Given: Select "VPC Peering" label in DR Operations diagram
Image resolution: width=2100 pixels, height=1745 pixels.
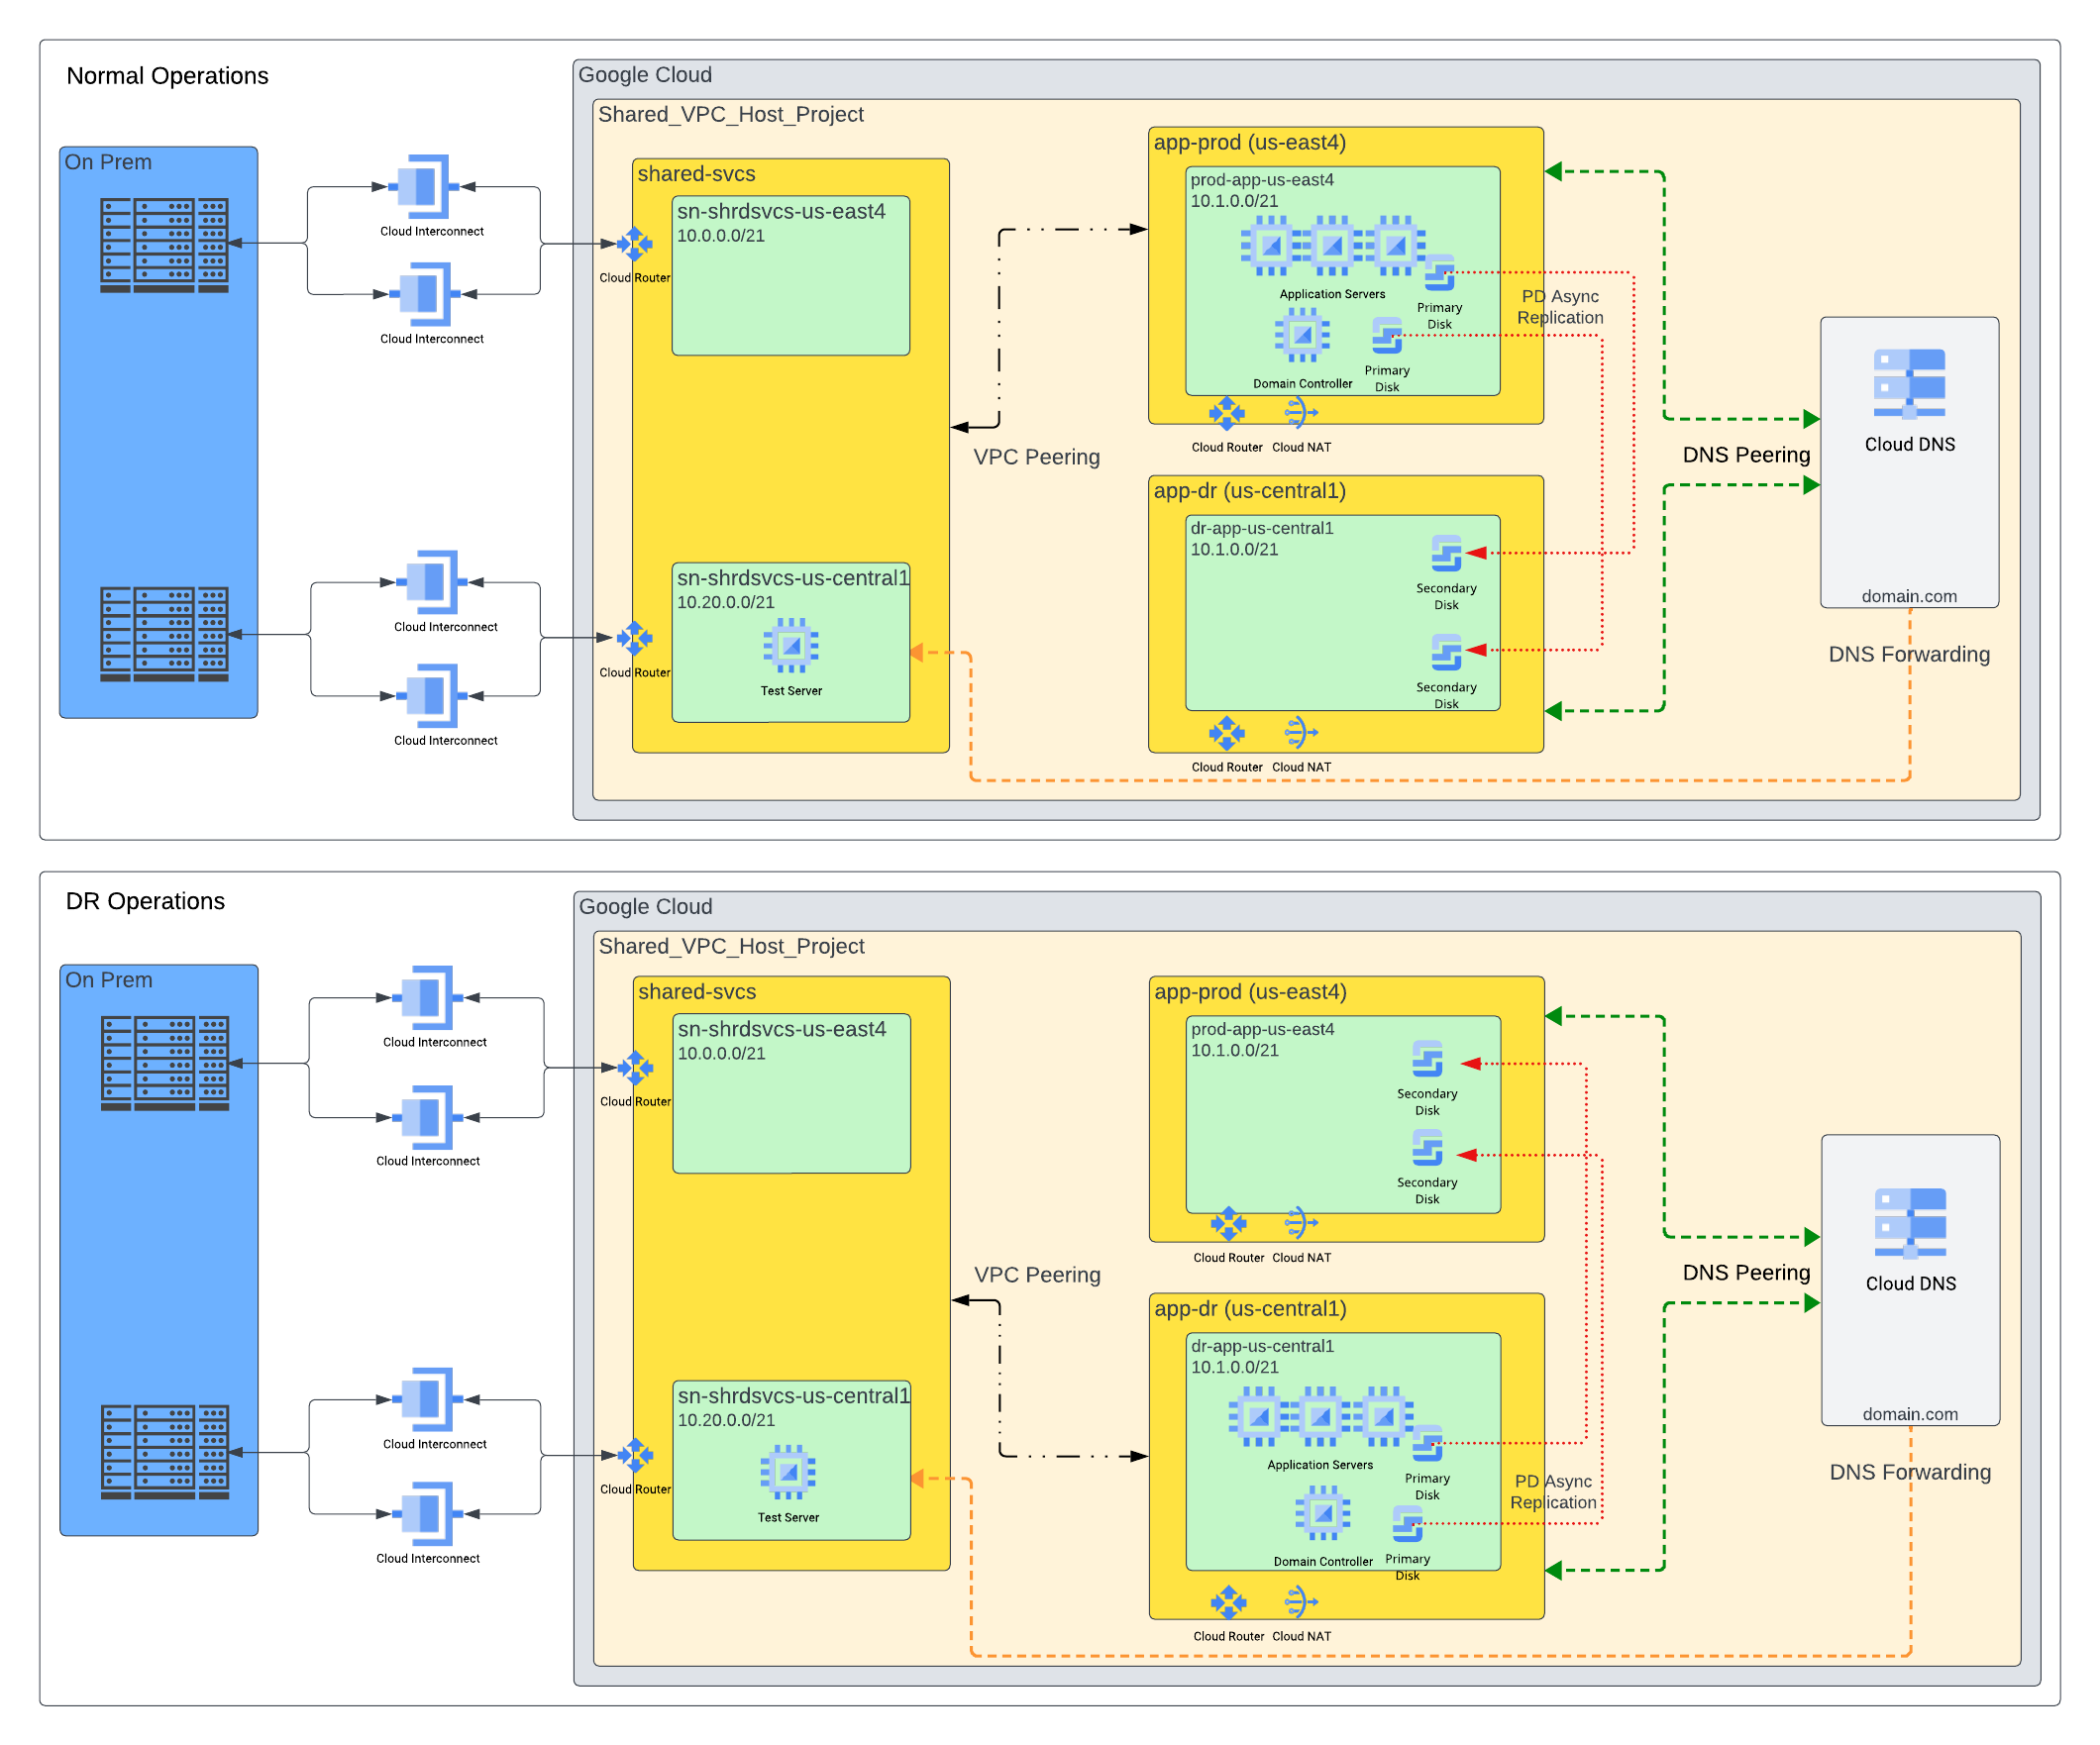Looking at the screenshot, I should 1037,1275.
